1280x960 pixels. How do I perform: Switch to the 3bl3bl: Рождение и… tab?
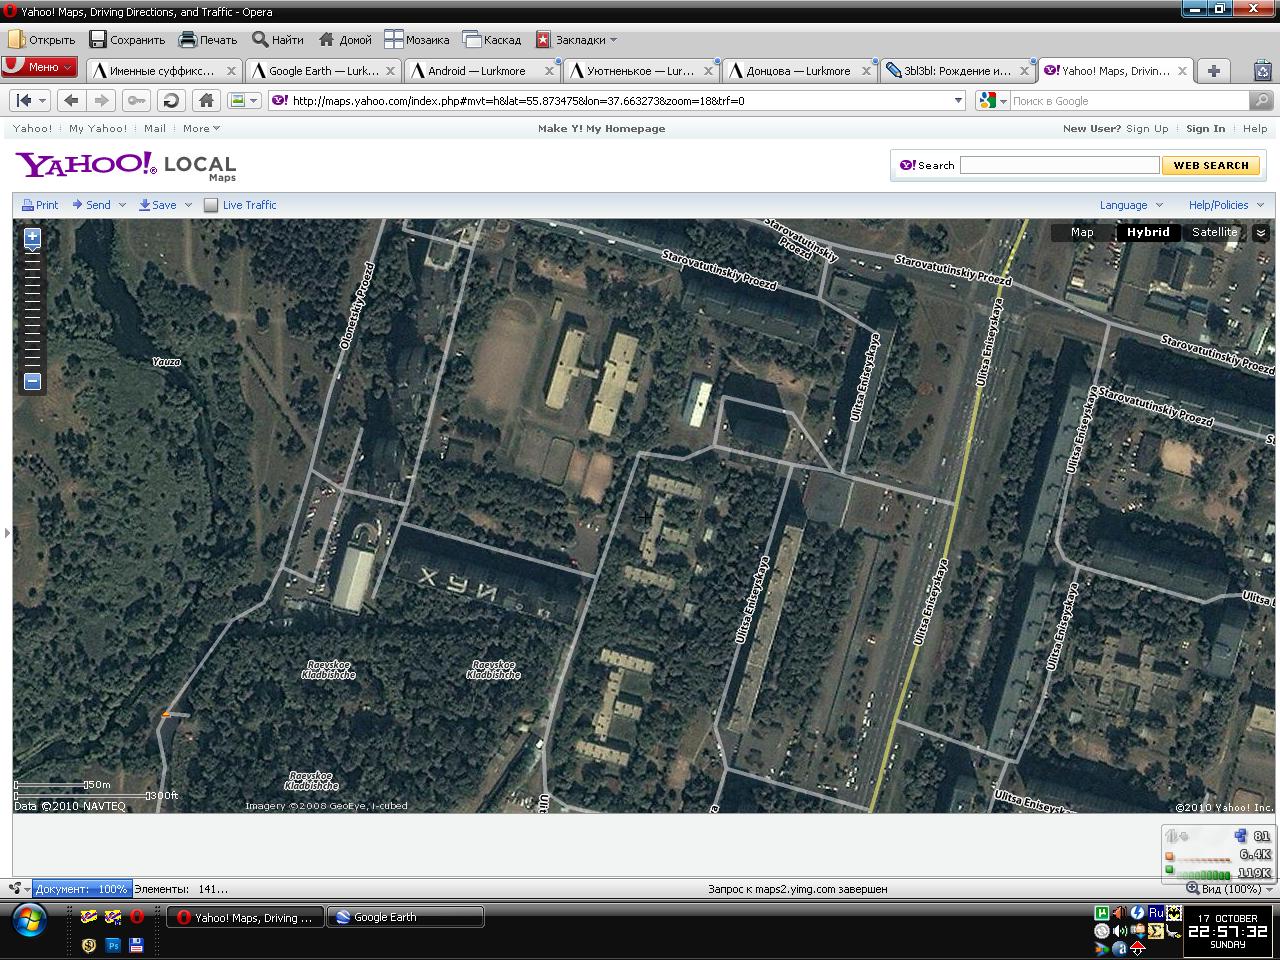[957, 71]
